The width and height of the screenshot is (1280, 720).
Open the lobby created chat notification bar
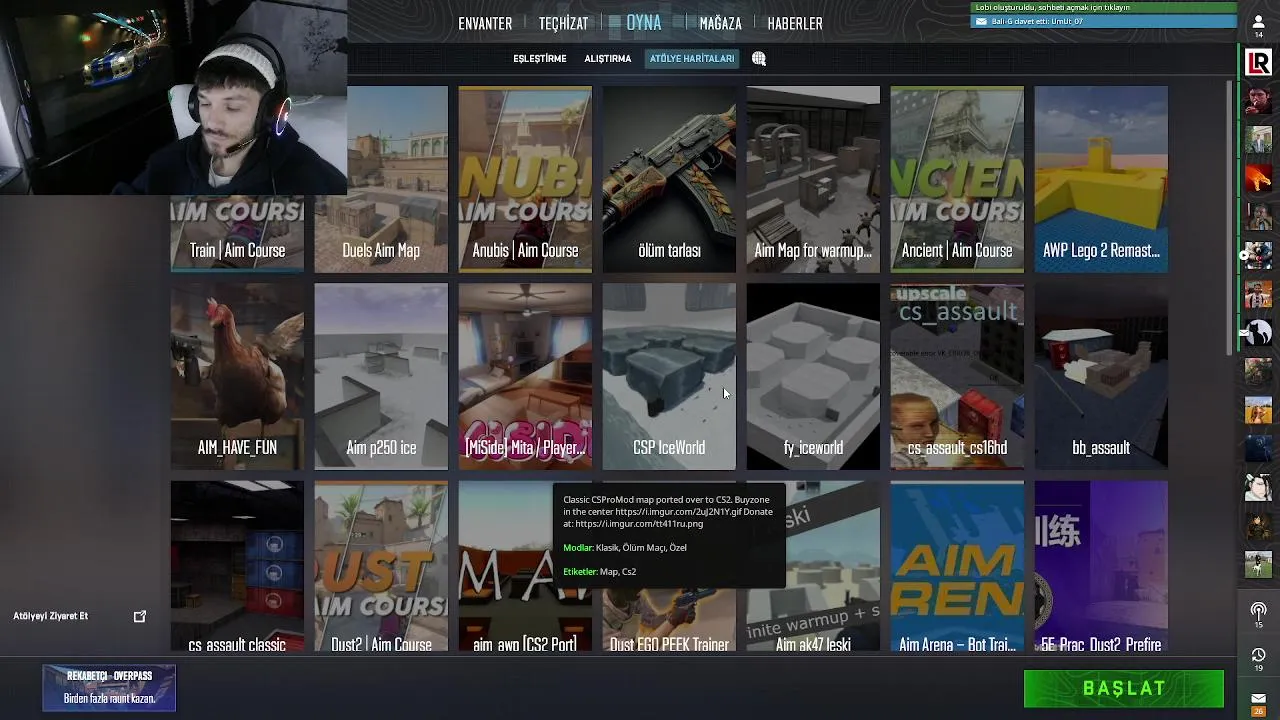(1104, 7)
